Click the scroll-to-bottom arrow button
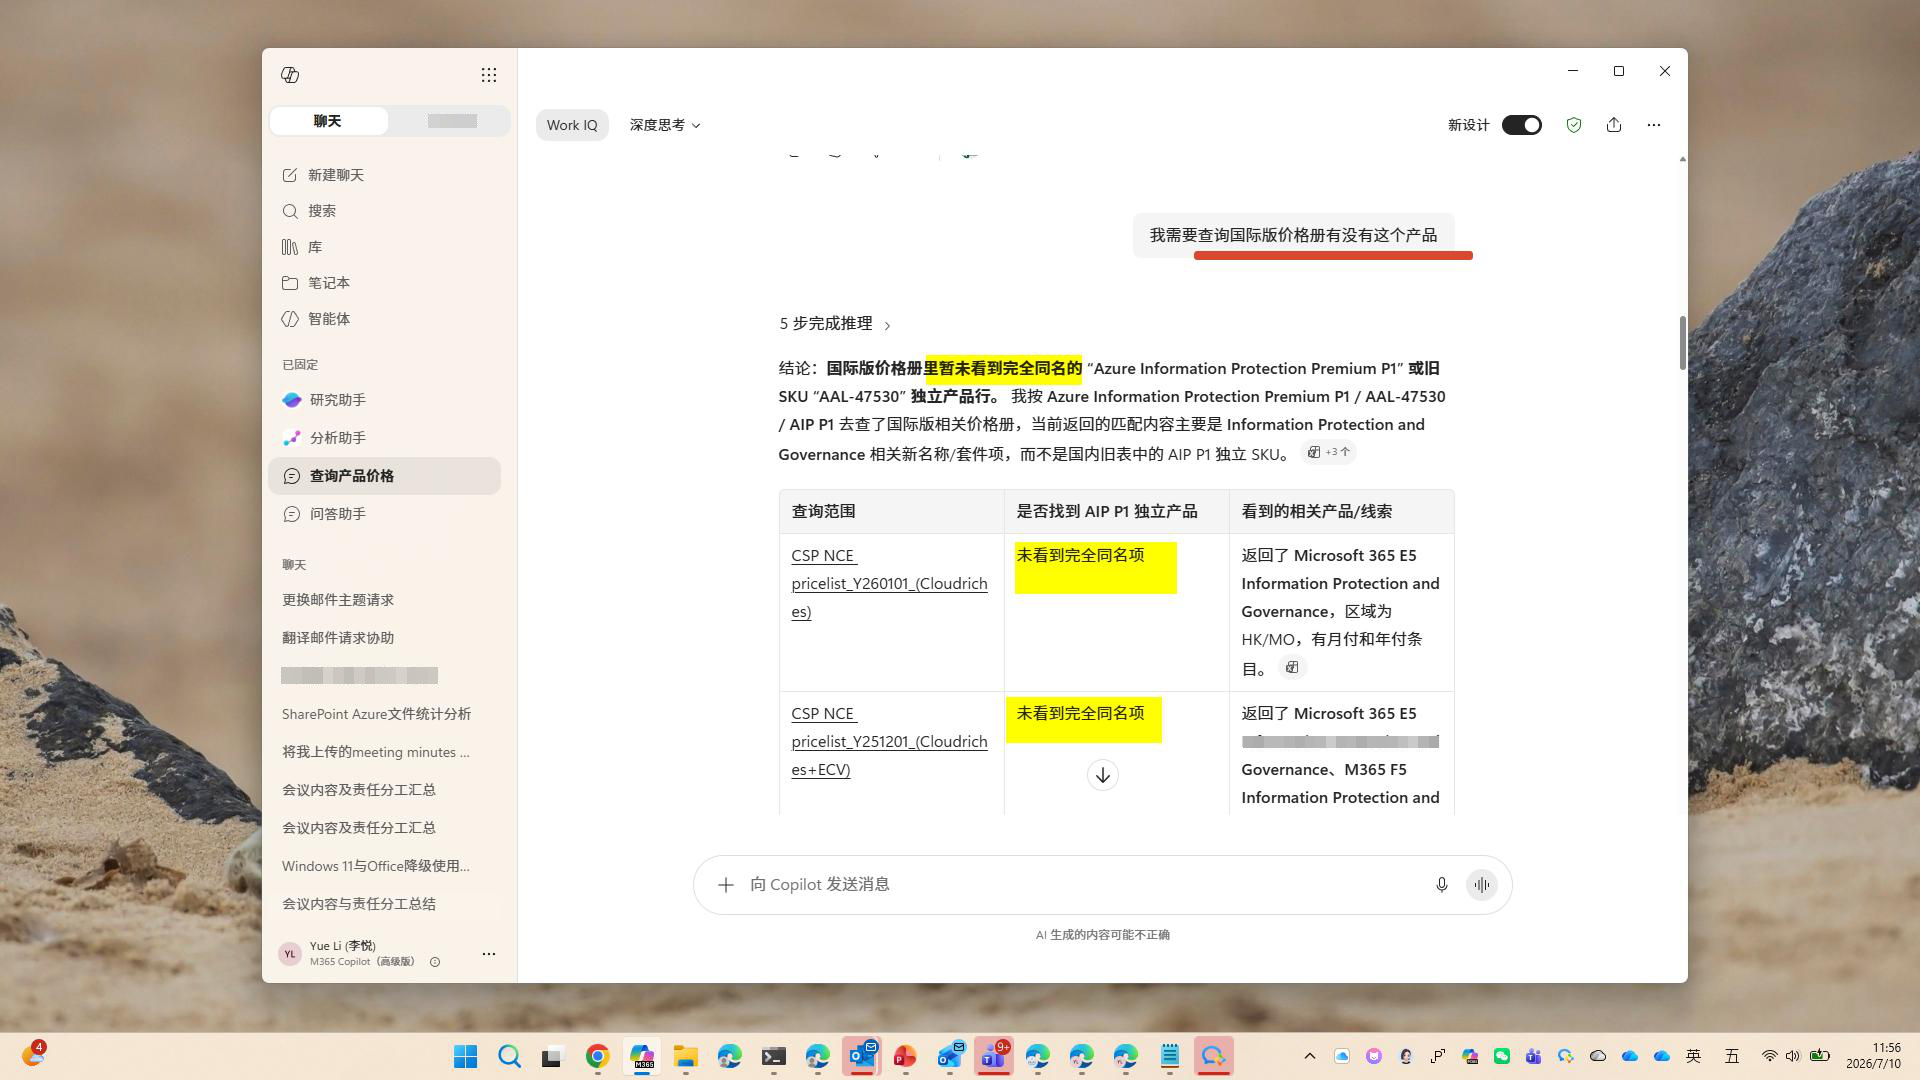 (x=1102, y=775)
